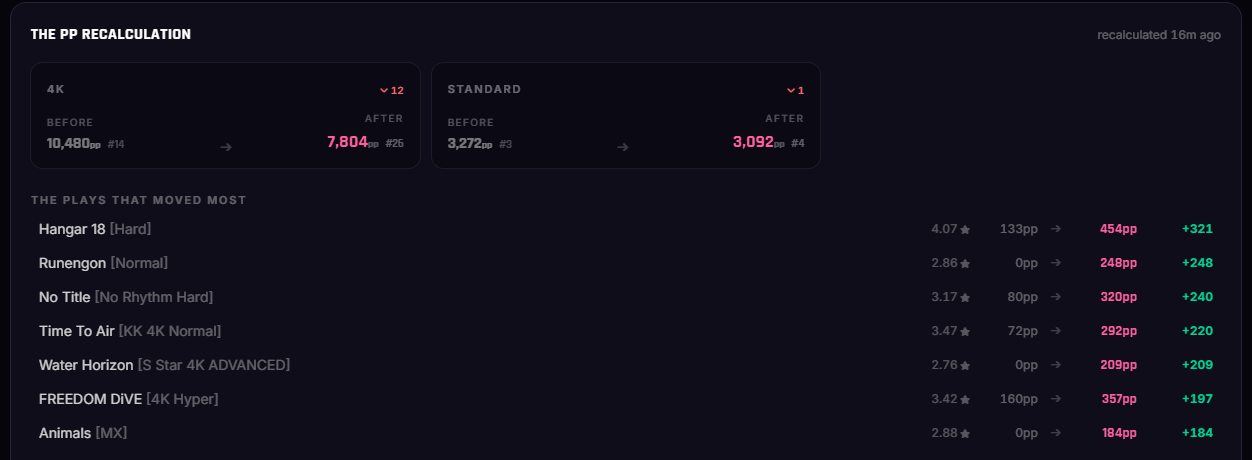Open the 4K mode recalculation card
The width and height of the screenshot is (1252, 460).
[226, 116]
